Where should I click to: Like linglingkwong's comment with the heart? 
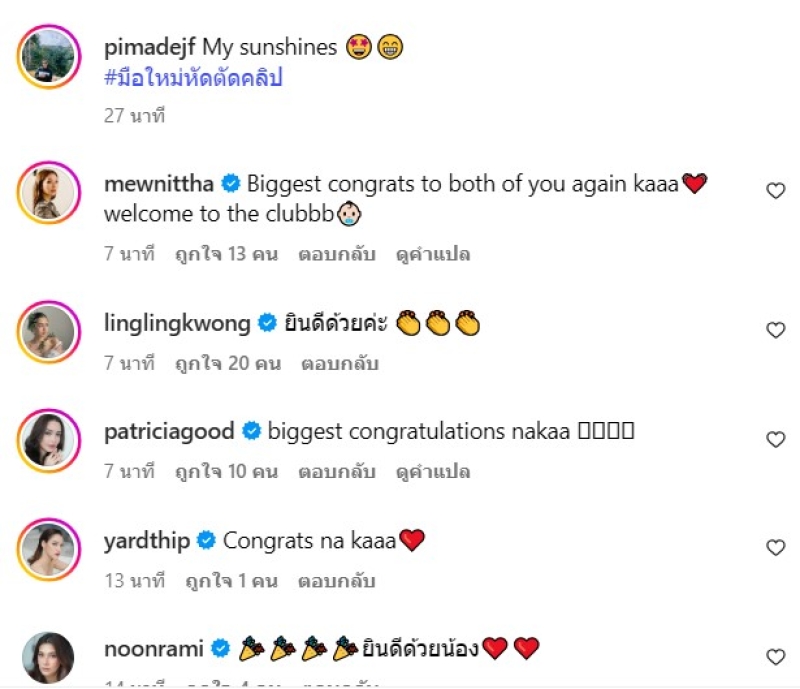click(775, 329)
